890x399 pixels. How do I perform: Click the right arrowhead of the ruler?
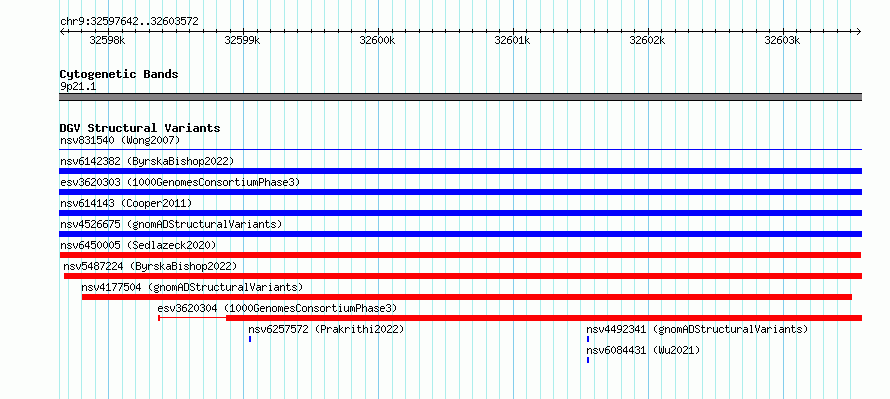coord(859,31)
